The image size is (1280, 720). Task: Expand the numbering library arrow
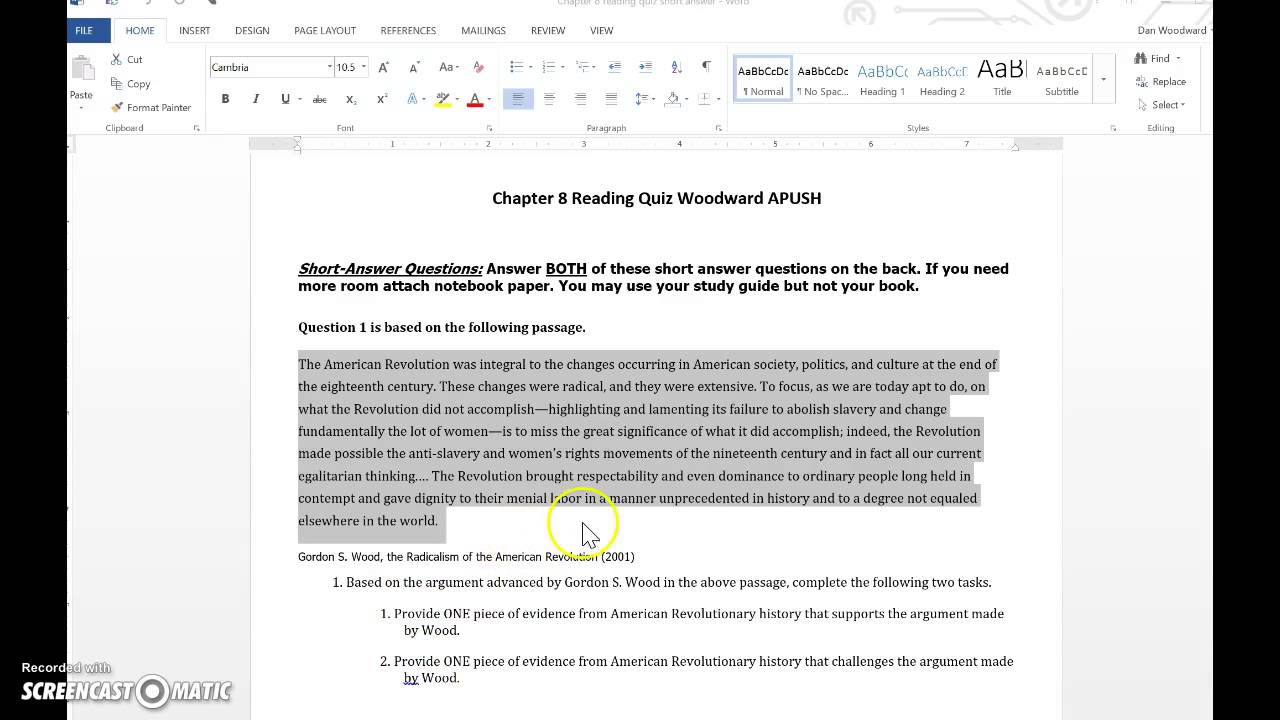562,67
